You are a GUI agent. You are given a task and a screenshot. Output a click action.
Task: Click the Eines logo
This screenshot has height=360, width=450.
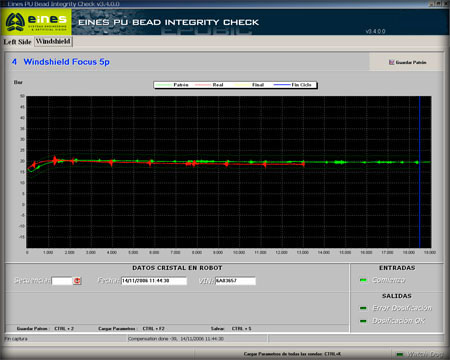(36, 22)
